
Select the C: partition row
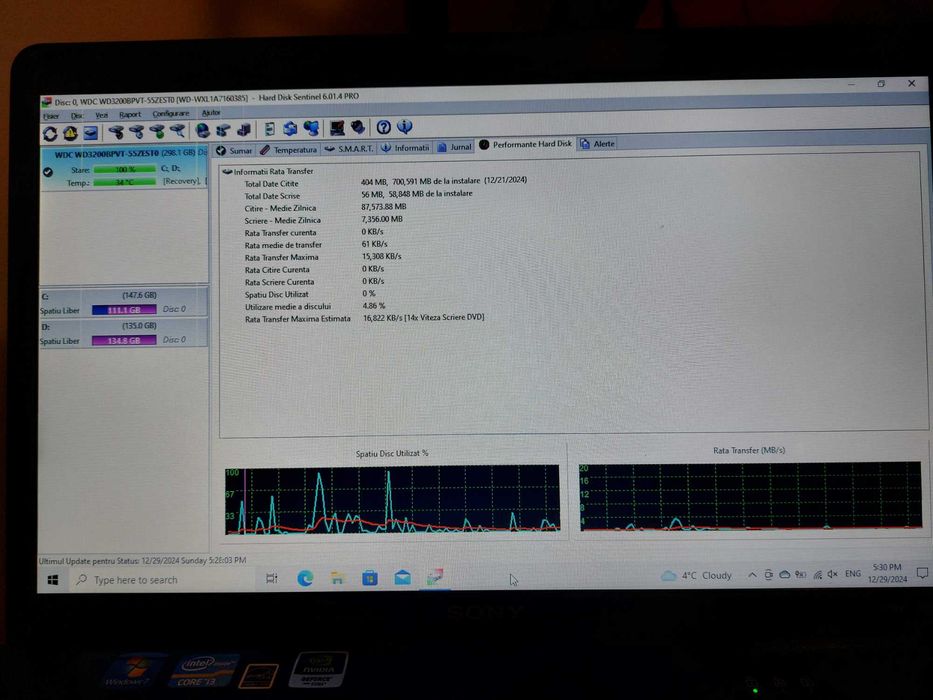click(x=124, y=302)
